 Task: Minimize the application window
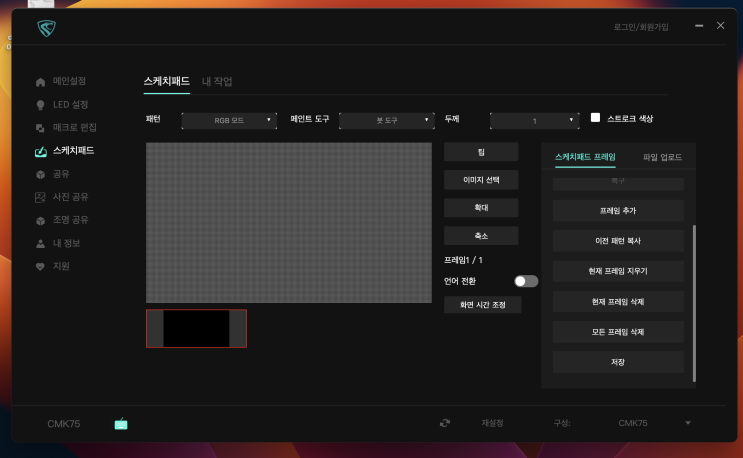pyautogui.click(x=699, y=26)
